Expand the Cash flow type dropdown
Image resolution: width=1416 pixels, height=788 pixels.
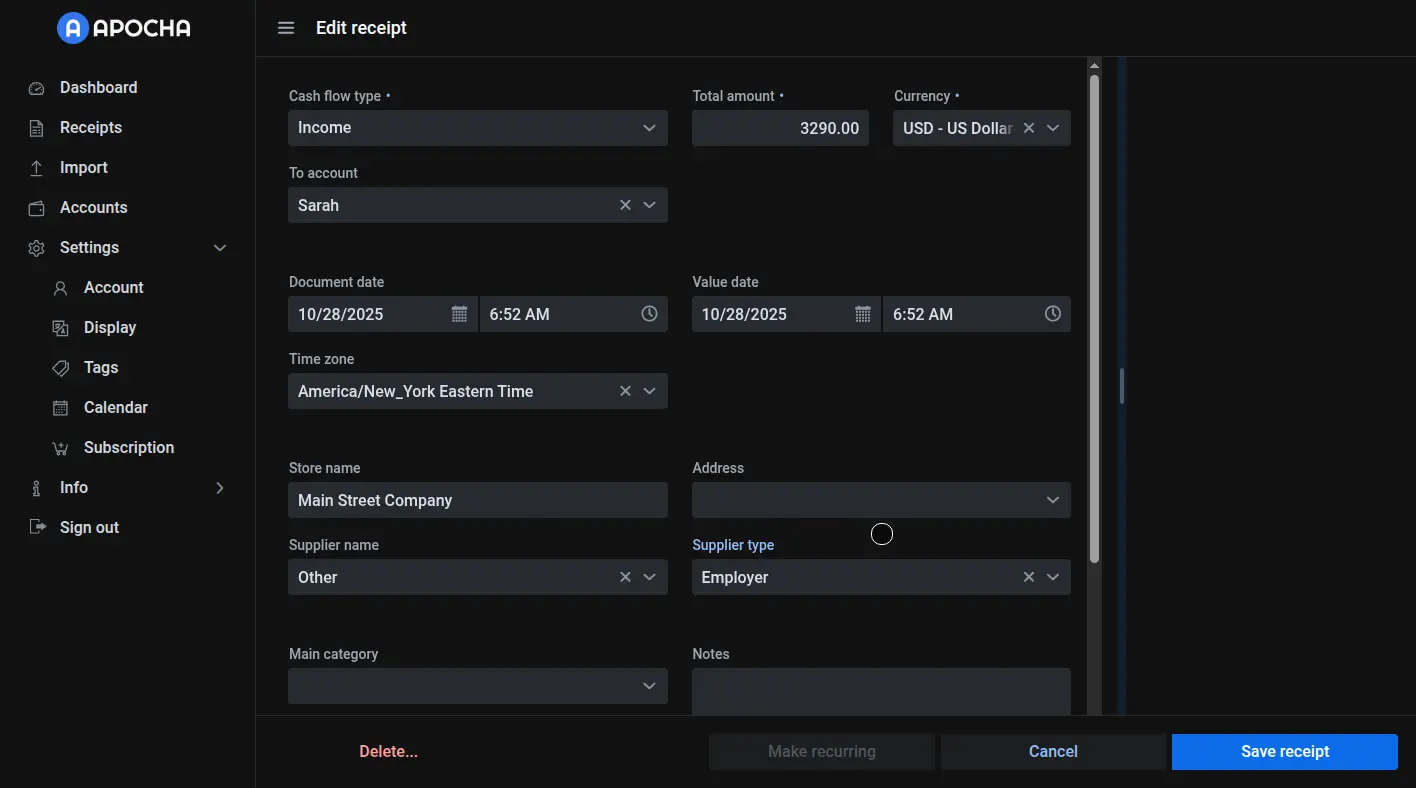(x=649, y=128)
